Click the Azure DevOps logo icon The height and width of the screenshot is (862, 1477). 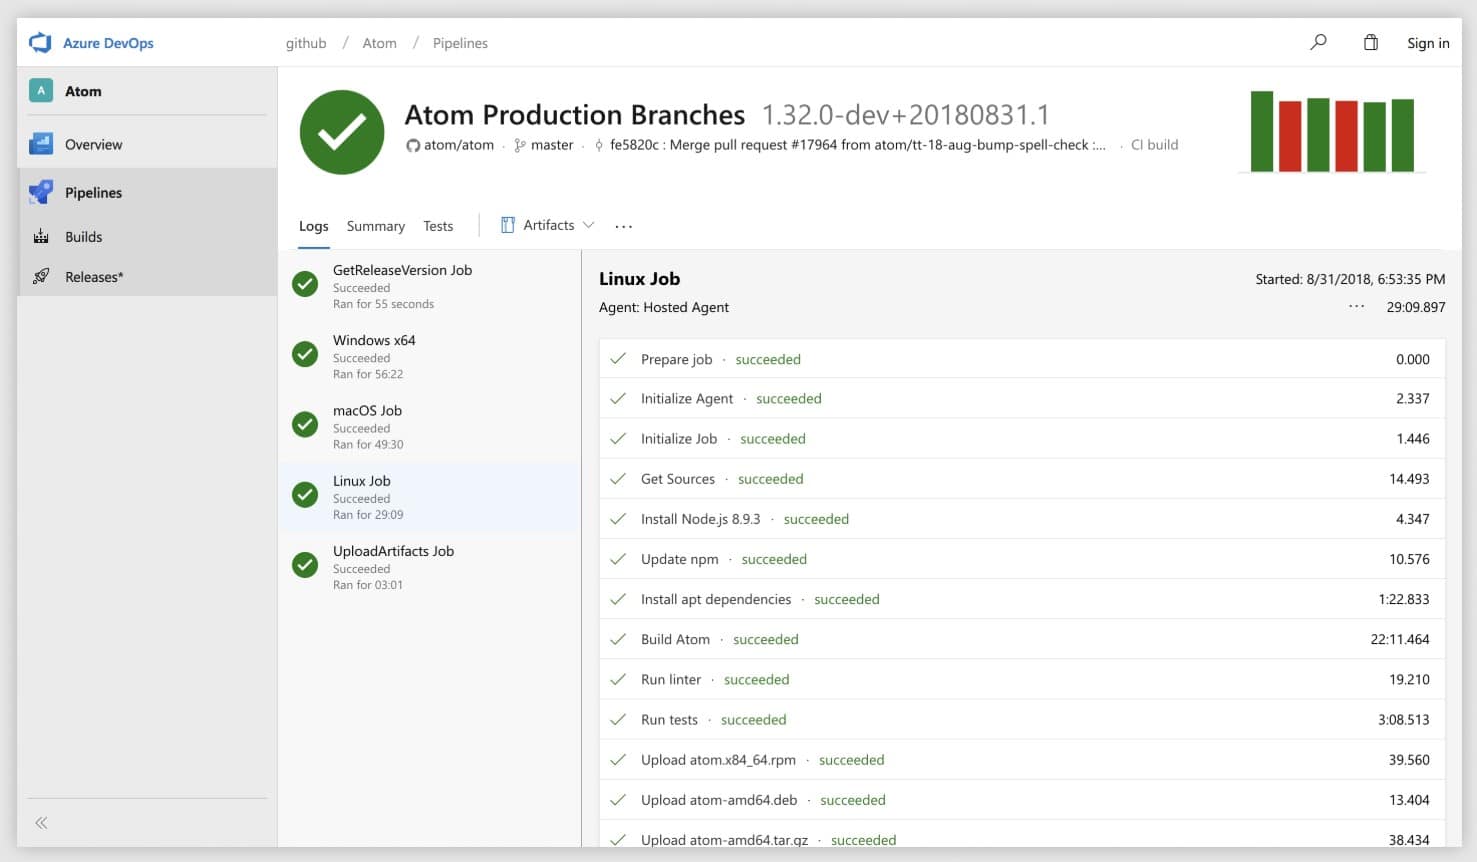(x=40, y=43)
